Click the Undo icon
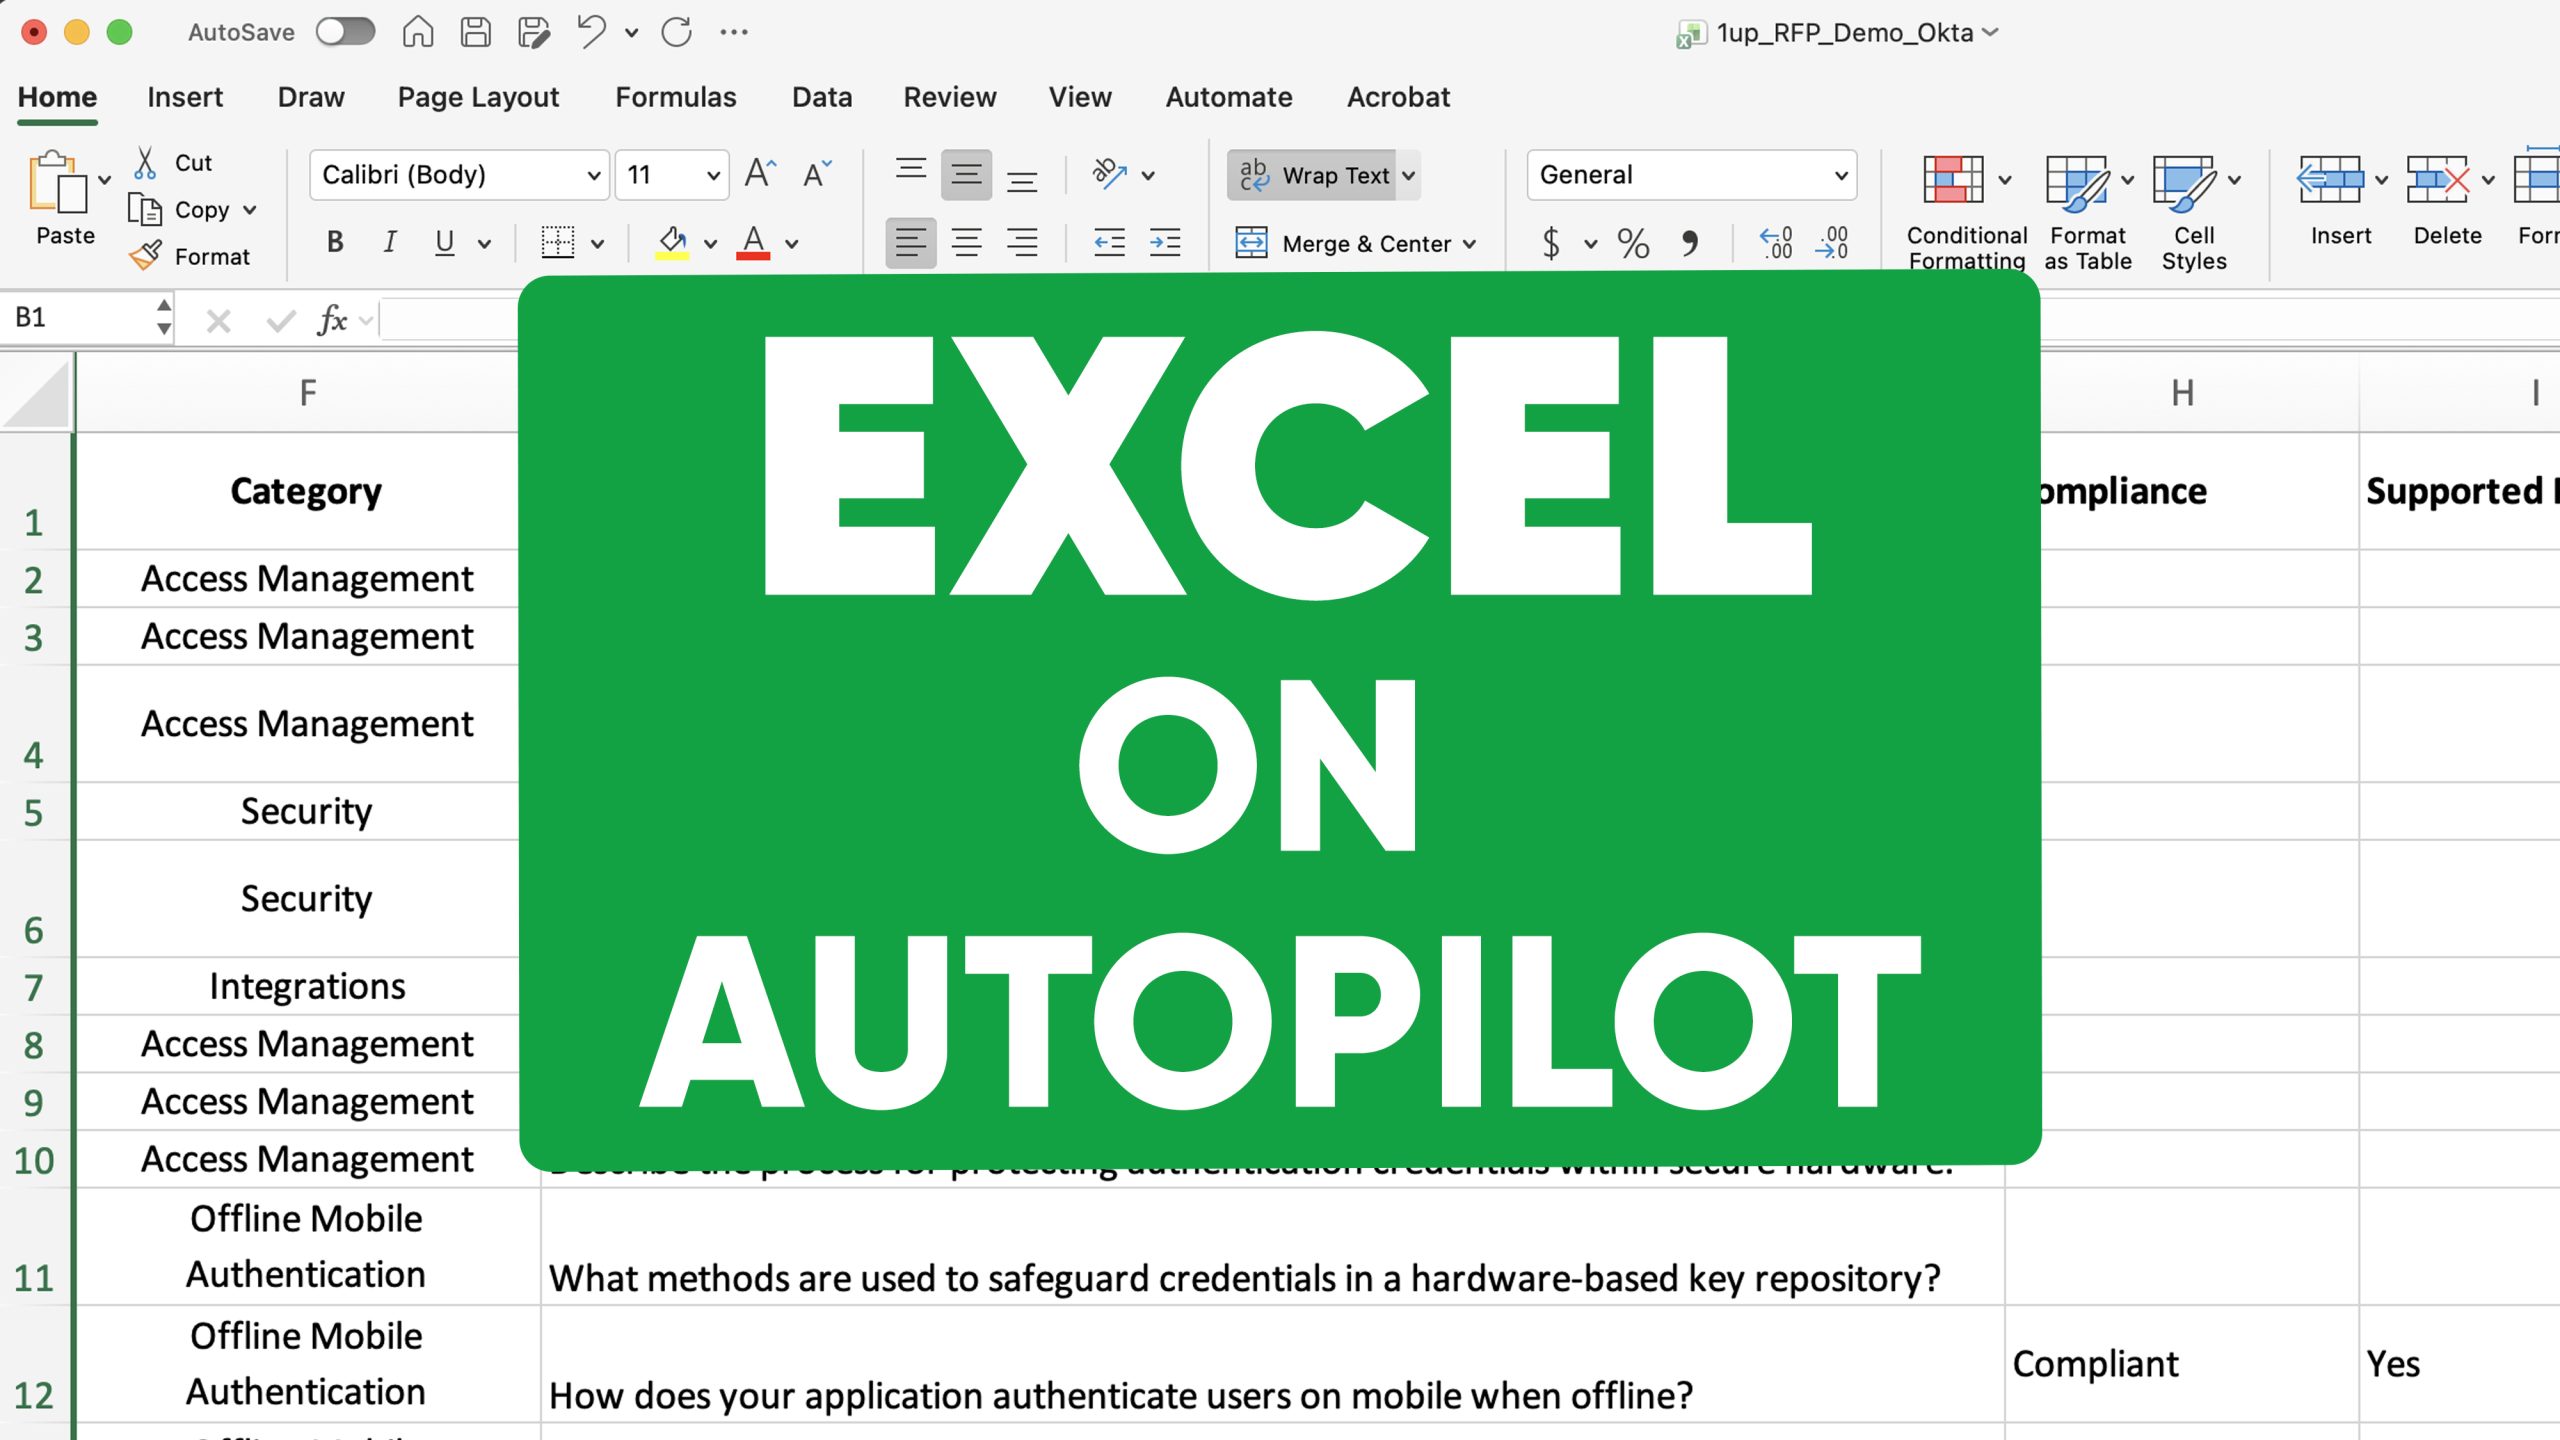The image size is (2560, 1440). [x=589, y=31]
